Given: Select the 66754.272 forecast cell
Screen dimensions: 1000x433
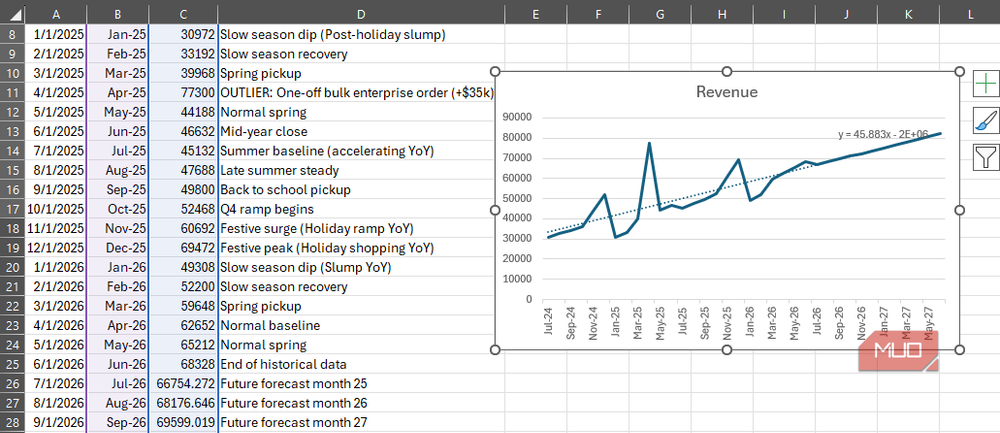Looking at the screenshot, I should click(183, 384).
